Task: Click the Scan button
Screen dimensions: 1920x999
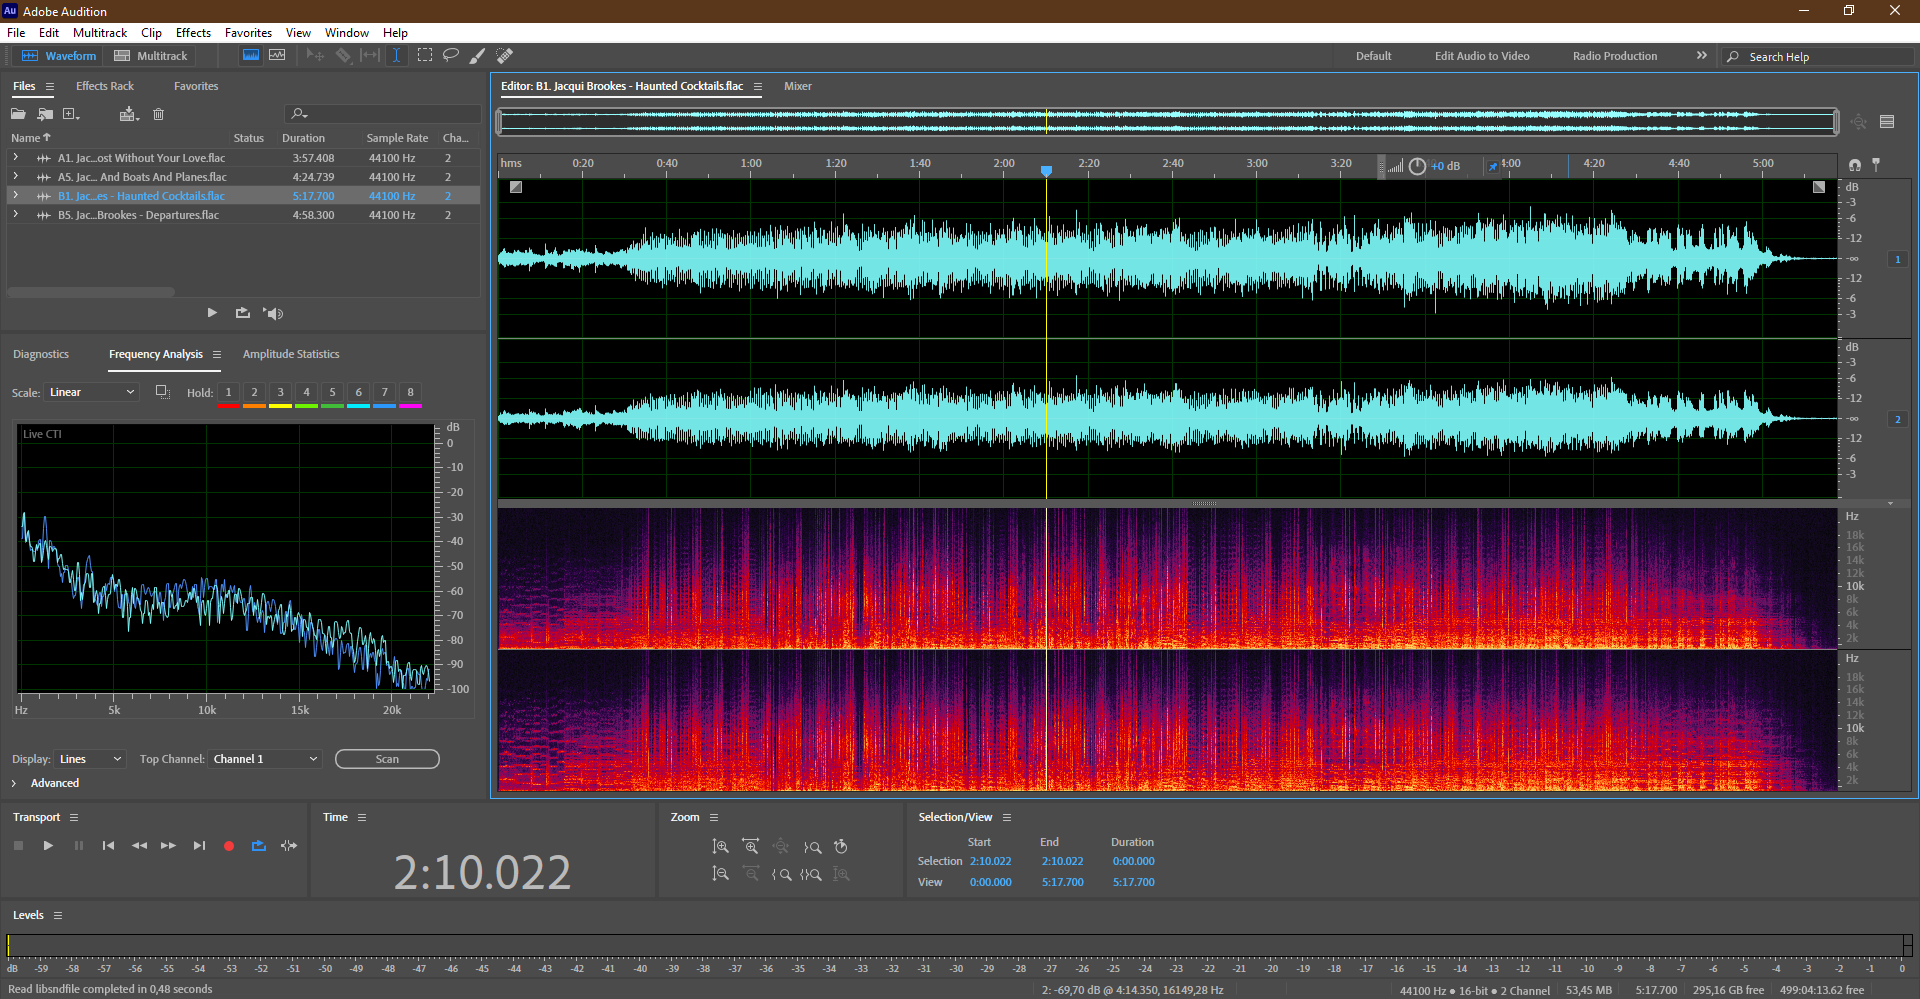Action: [387, 759]
